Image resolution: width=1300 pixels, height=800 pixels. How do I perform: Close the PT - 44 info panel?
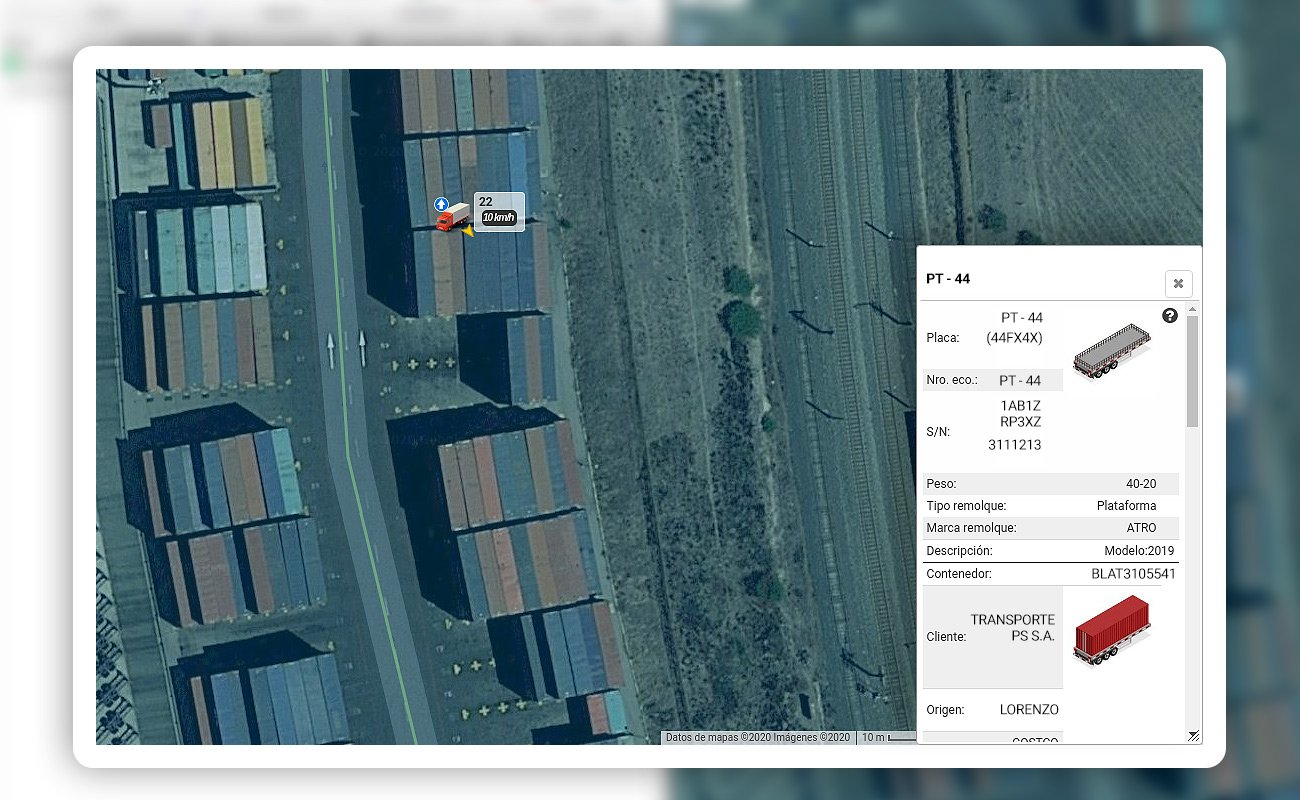tap(1178, 284)
